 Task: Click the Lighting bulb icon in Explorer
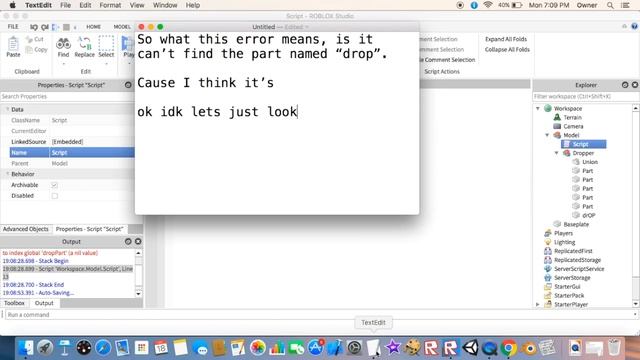coord(548,242)
